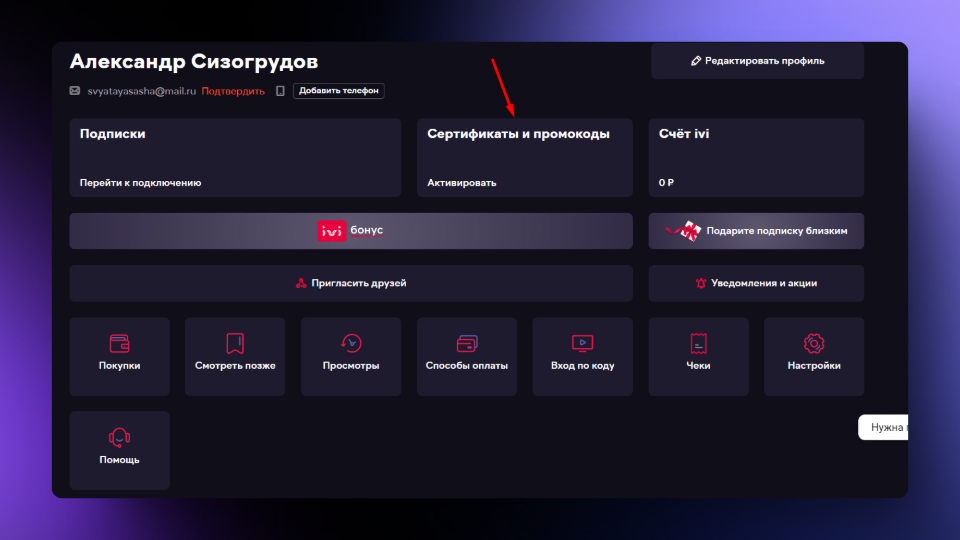Click the Чеки label
The image size is (960, 540).
click(698, 366)
